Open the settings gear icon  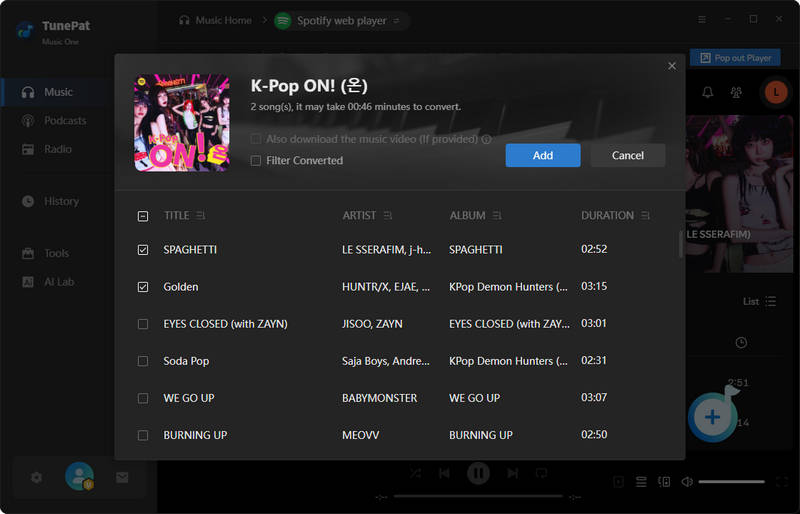click(36, 478)
